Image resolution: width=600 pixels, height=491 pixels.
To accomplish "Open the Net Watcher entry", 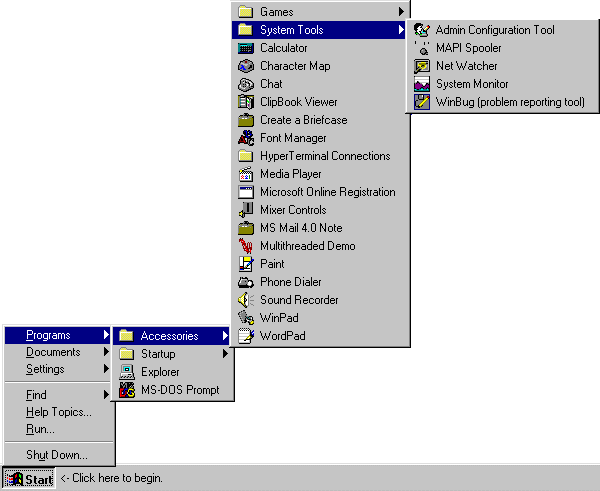I will click(x=502, y=66).
